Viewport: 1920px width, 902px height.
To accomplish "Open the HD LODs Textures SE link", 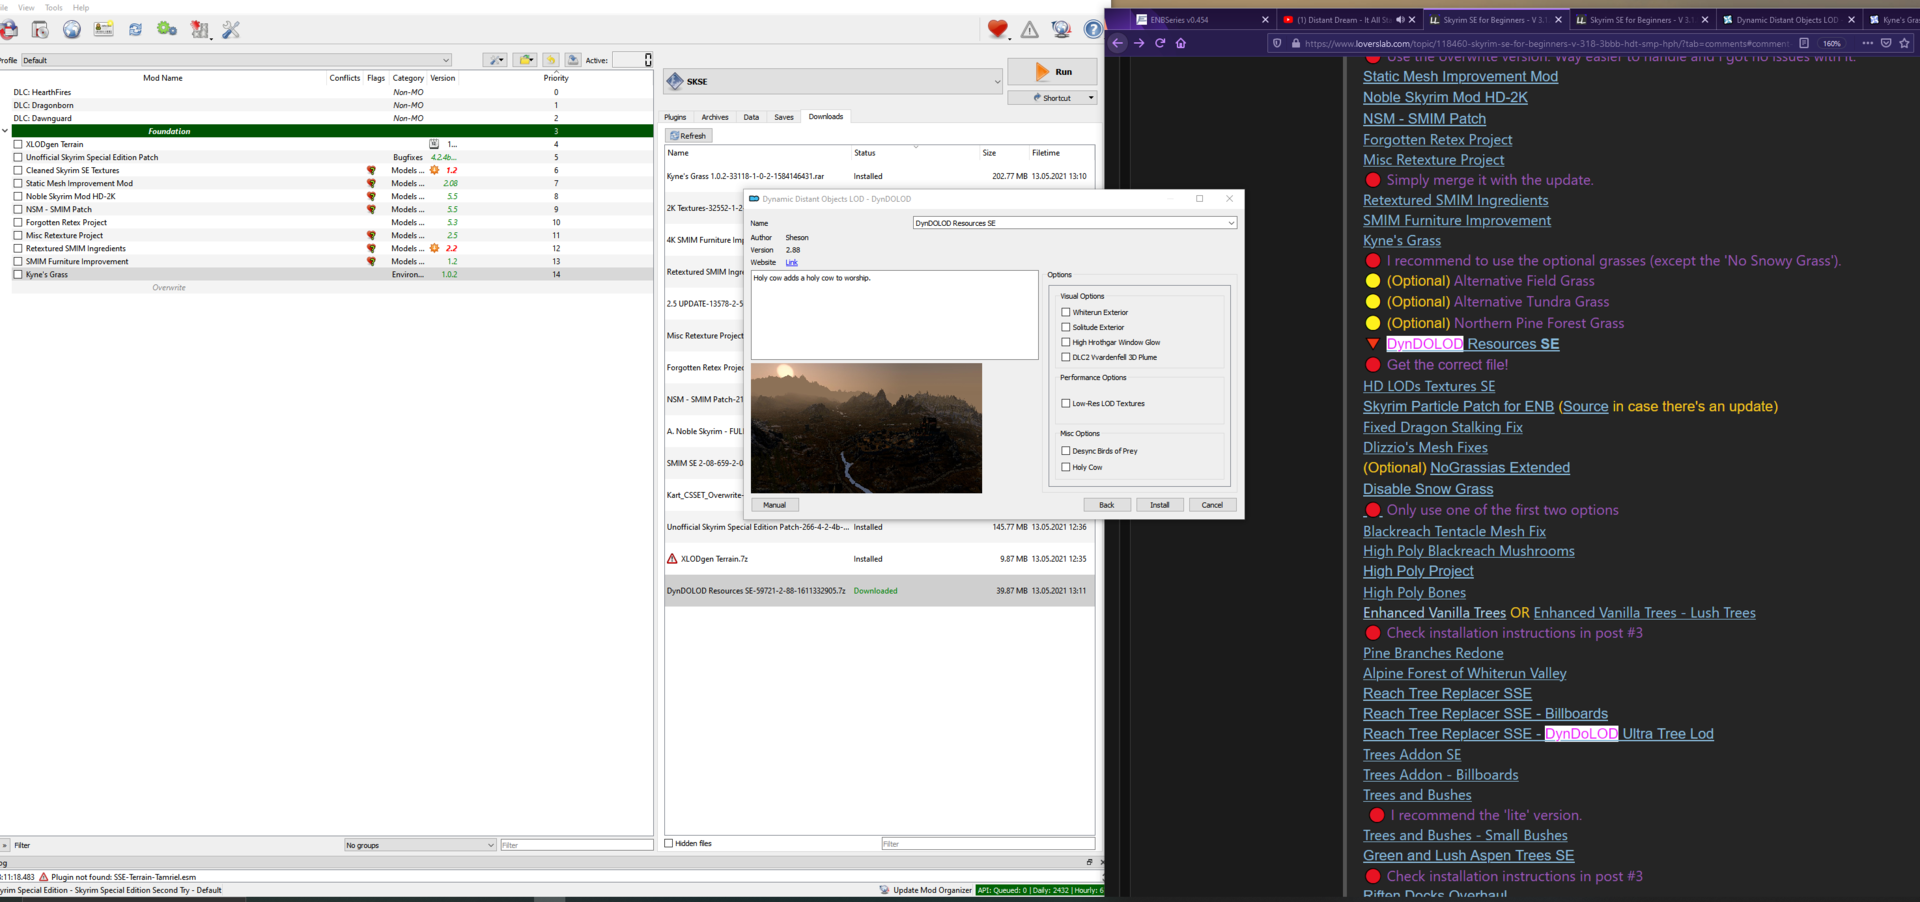I will (x=1429, y=386).
